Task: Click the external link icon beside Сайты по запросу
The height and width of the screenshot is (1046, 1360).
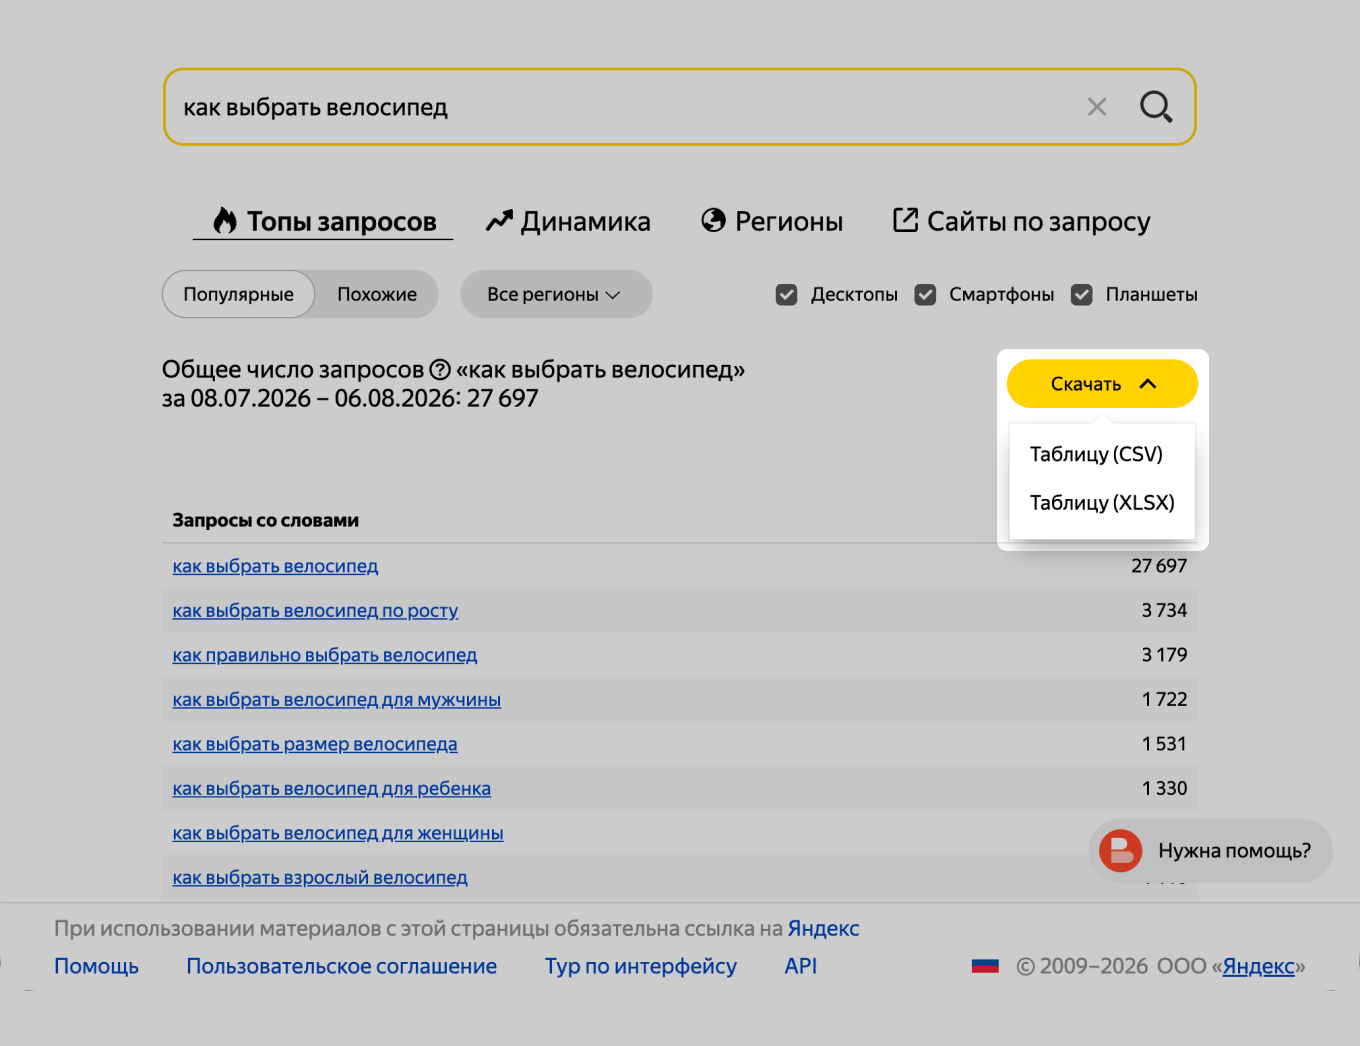Action: [905, 220]
